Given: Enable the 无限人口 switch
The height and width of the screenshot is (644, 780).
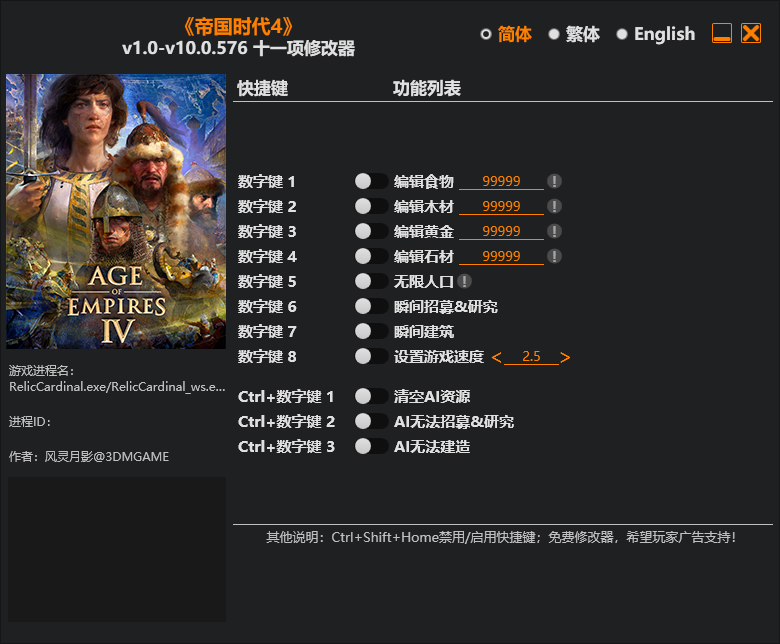Looking at the screenshot, I should 371,281.
